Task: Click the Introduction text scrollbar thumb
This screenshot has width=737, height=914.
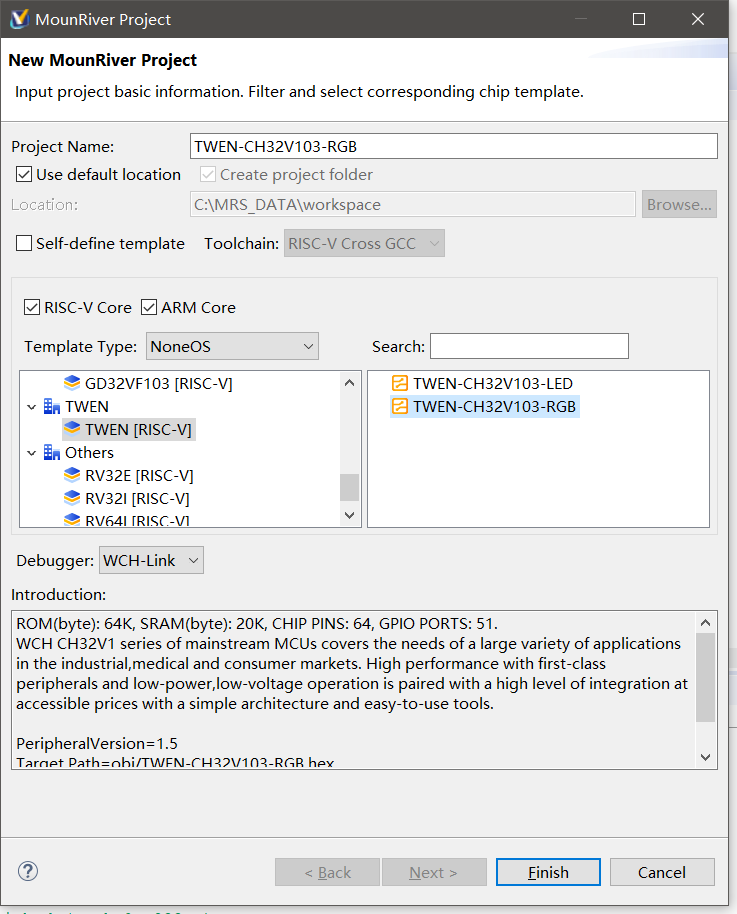Action: 706,677
